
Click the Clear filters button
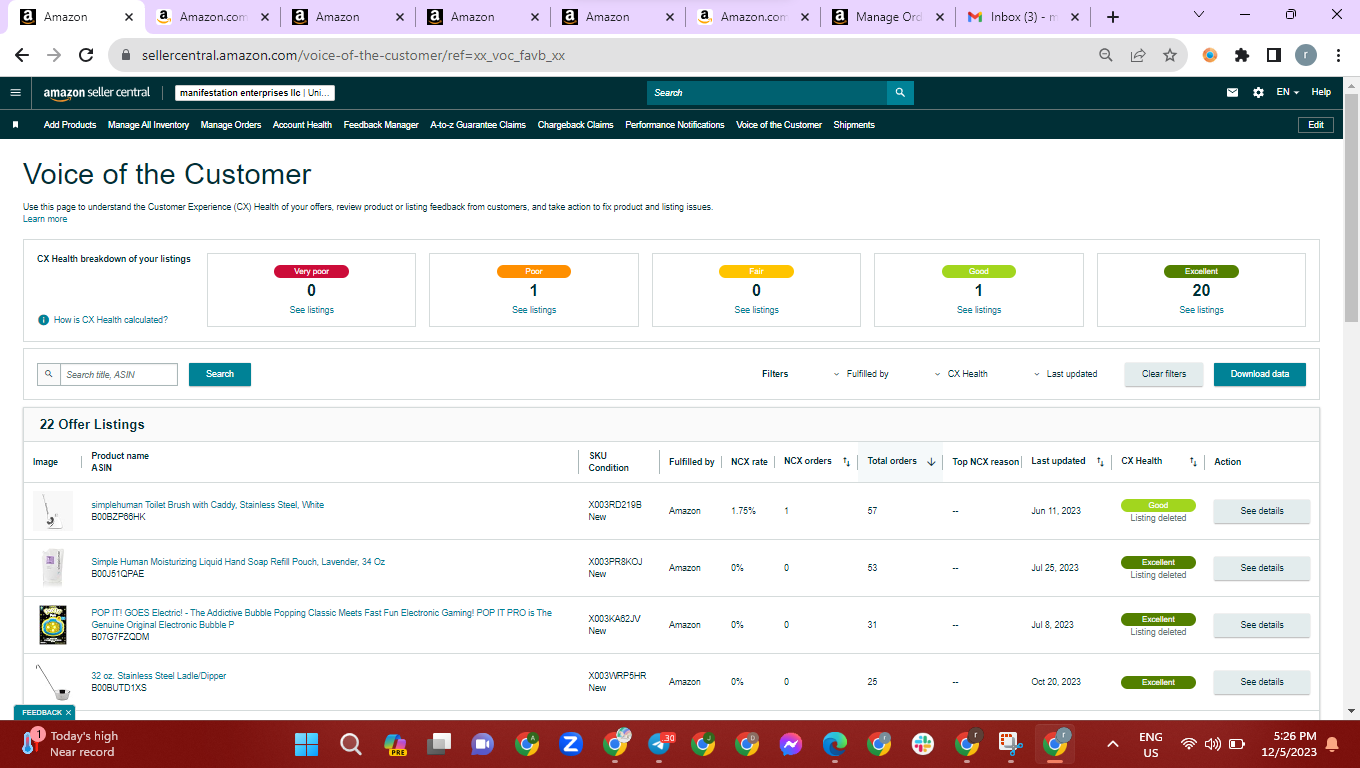(x=1164, y=374)
